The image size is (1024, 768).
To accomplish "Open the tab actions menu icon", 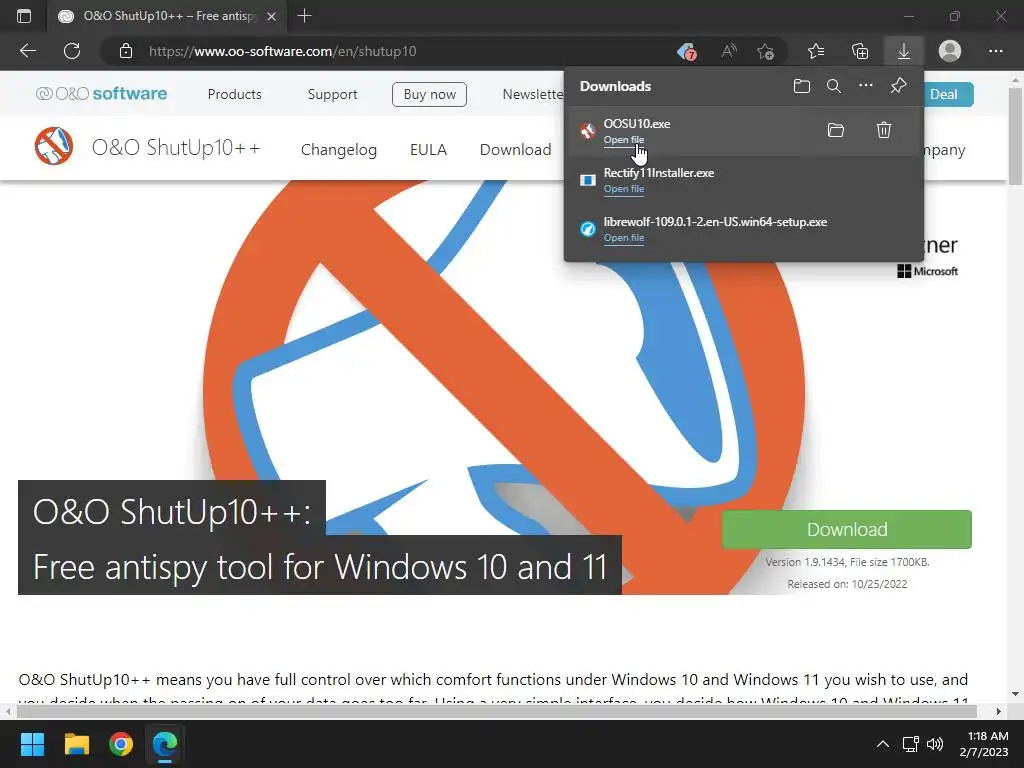I will tap(24, 16).
